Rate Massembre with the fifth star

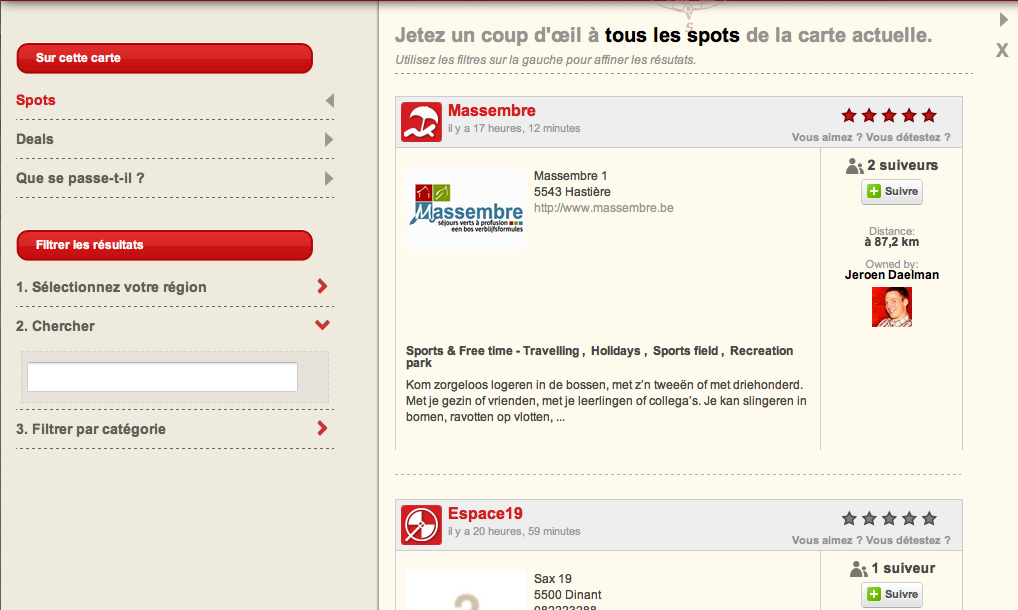click(929, 116)
